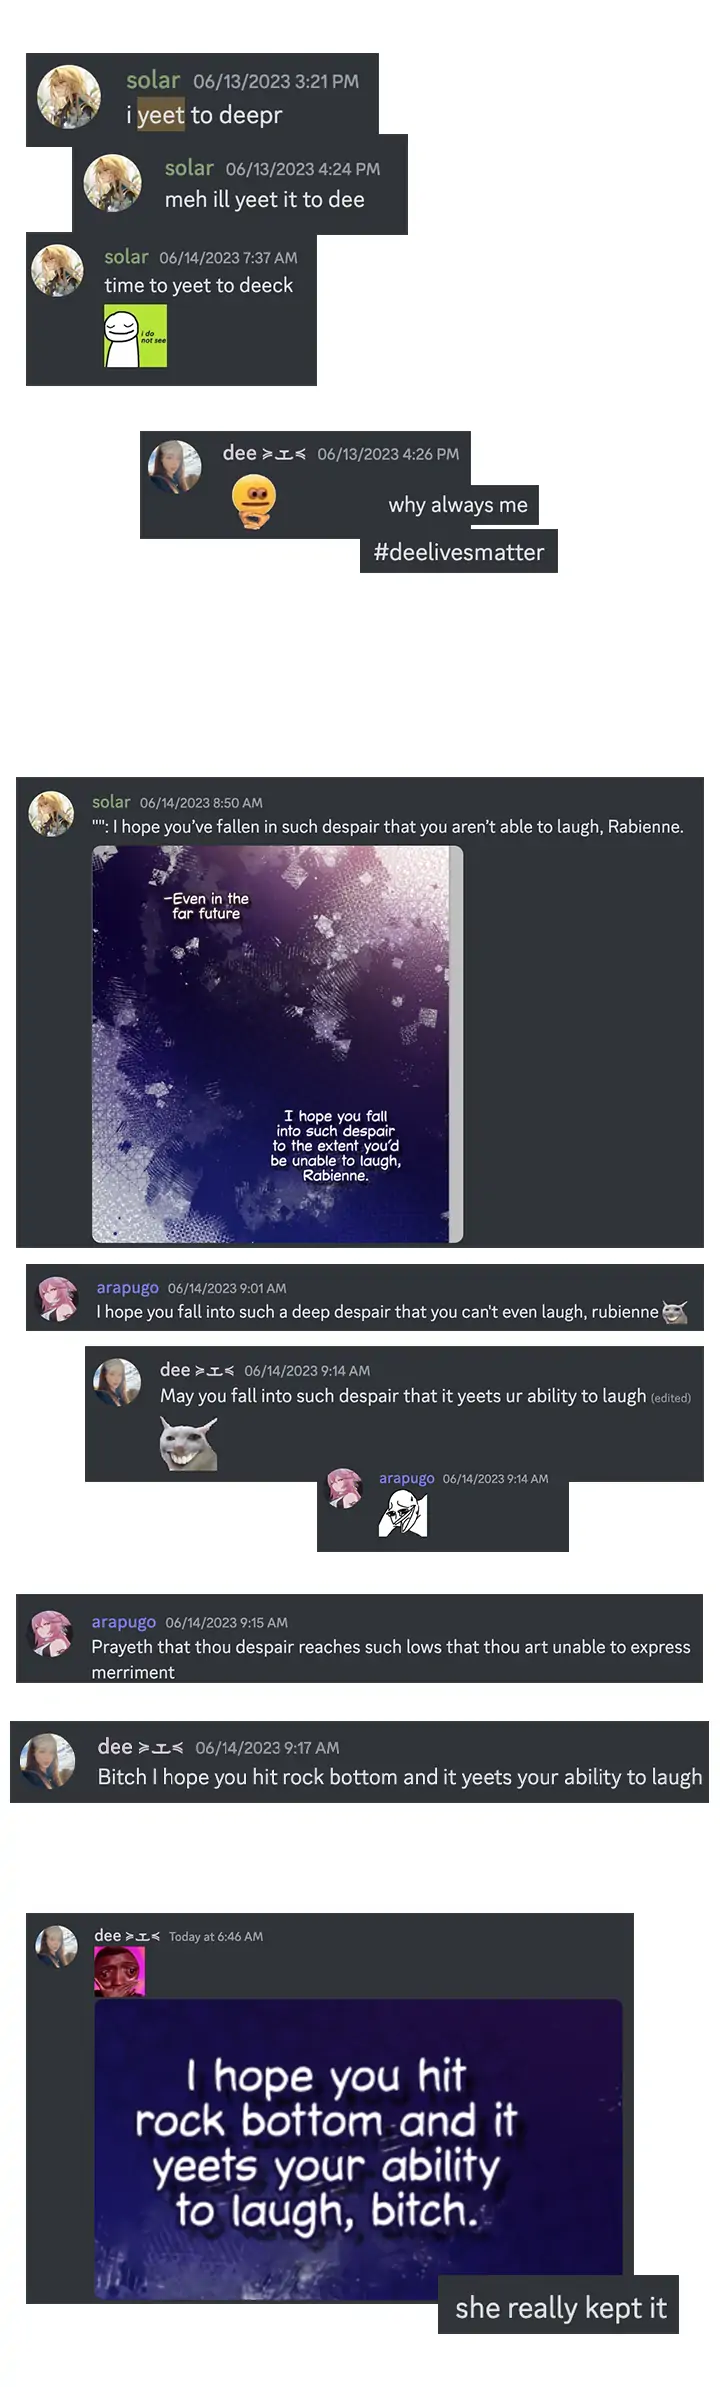Click the '#deelivesmatter' caption
Image resolution: width=720 pixels, height=2387 pixels.
pyautogui.click(x=459, y=552)
